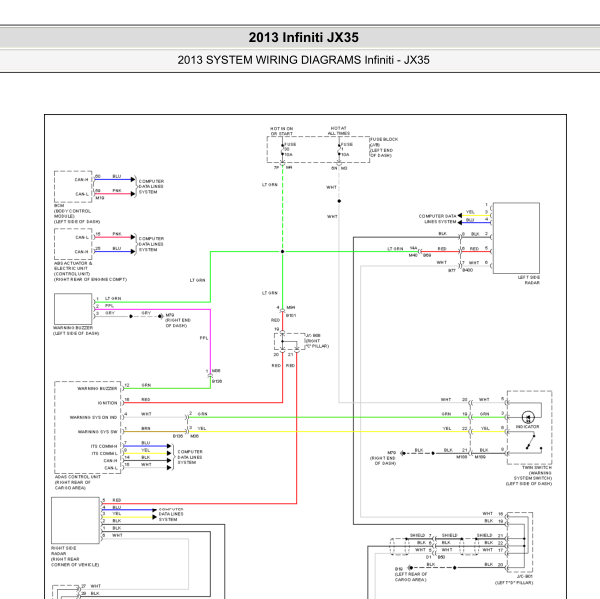
Task: Click 'COMPUTER DATA LINES SYSTEM' beside ADAS control unit
Action: tap(190, 457)
